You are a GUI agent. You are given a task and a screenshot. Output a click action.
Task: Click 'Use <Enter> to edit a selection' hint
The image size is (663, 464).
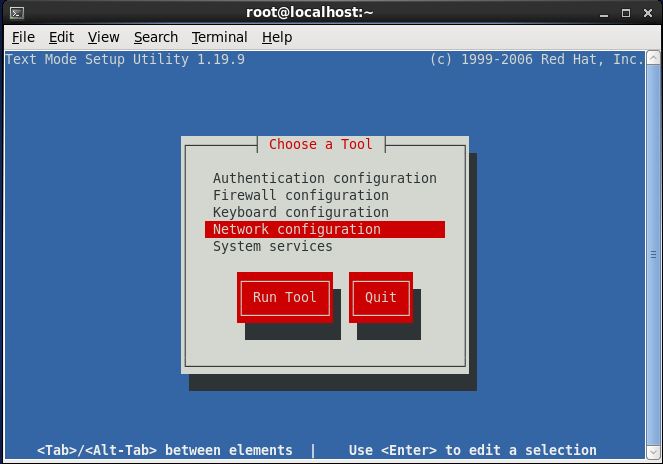473,450
